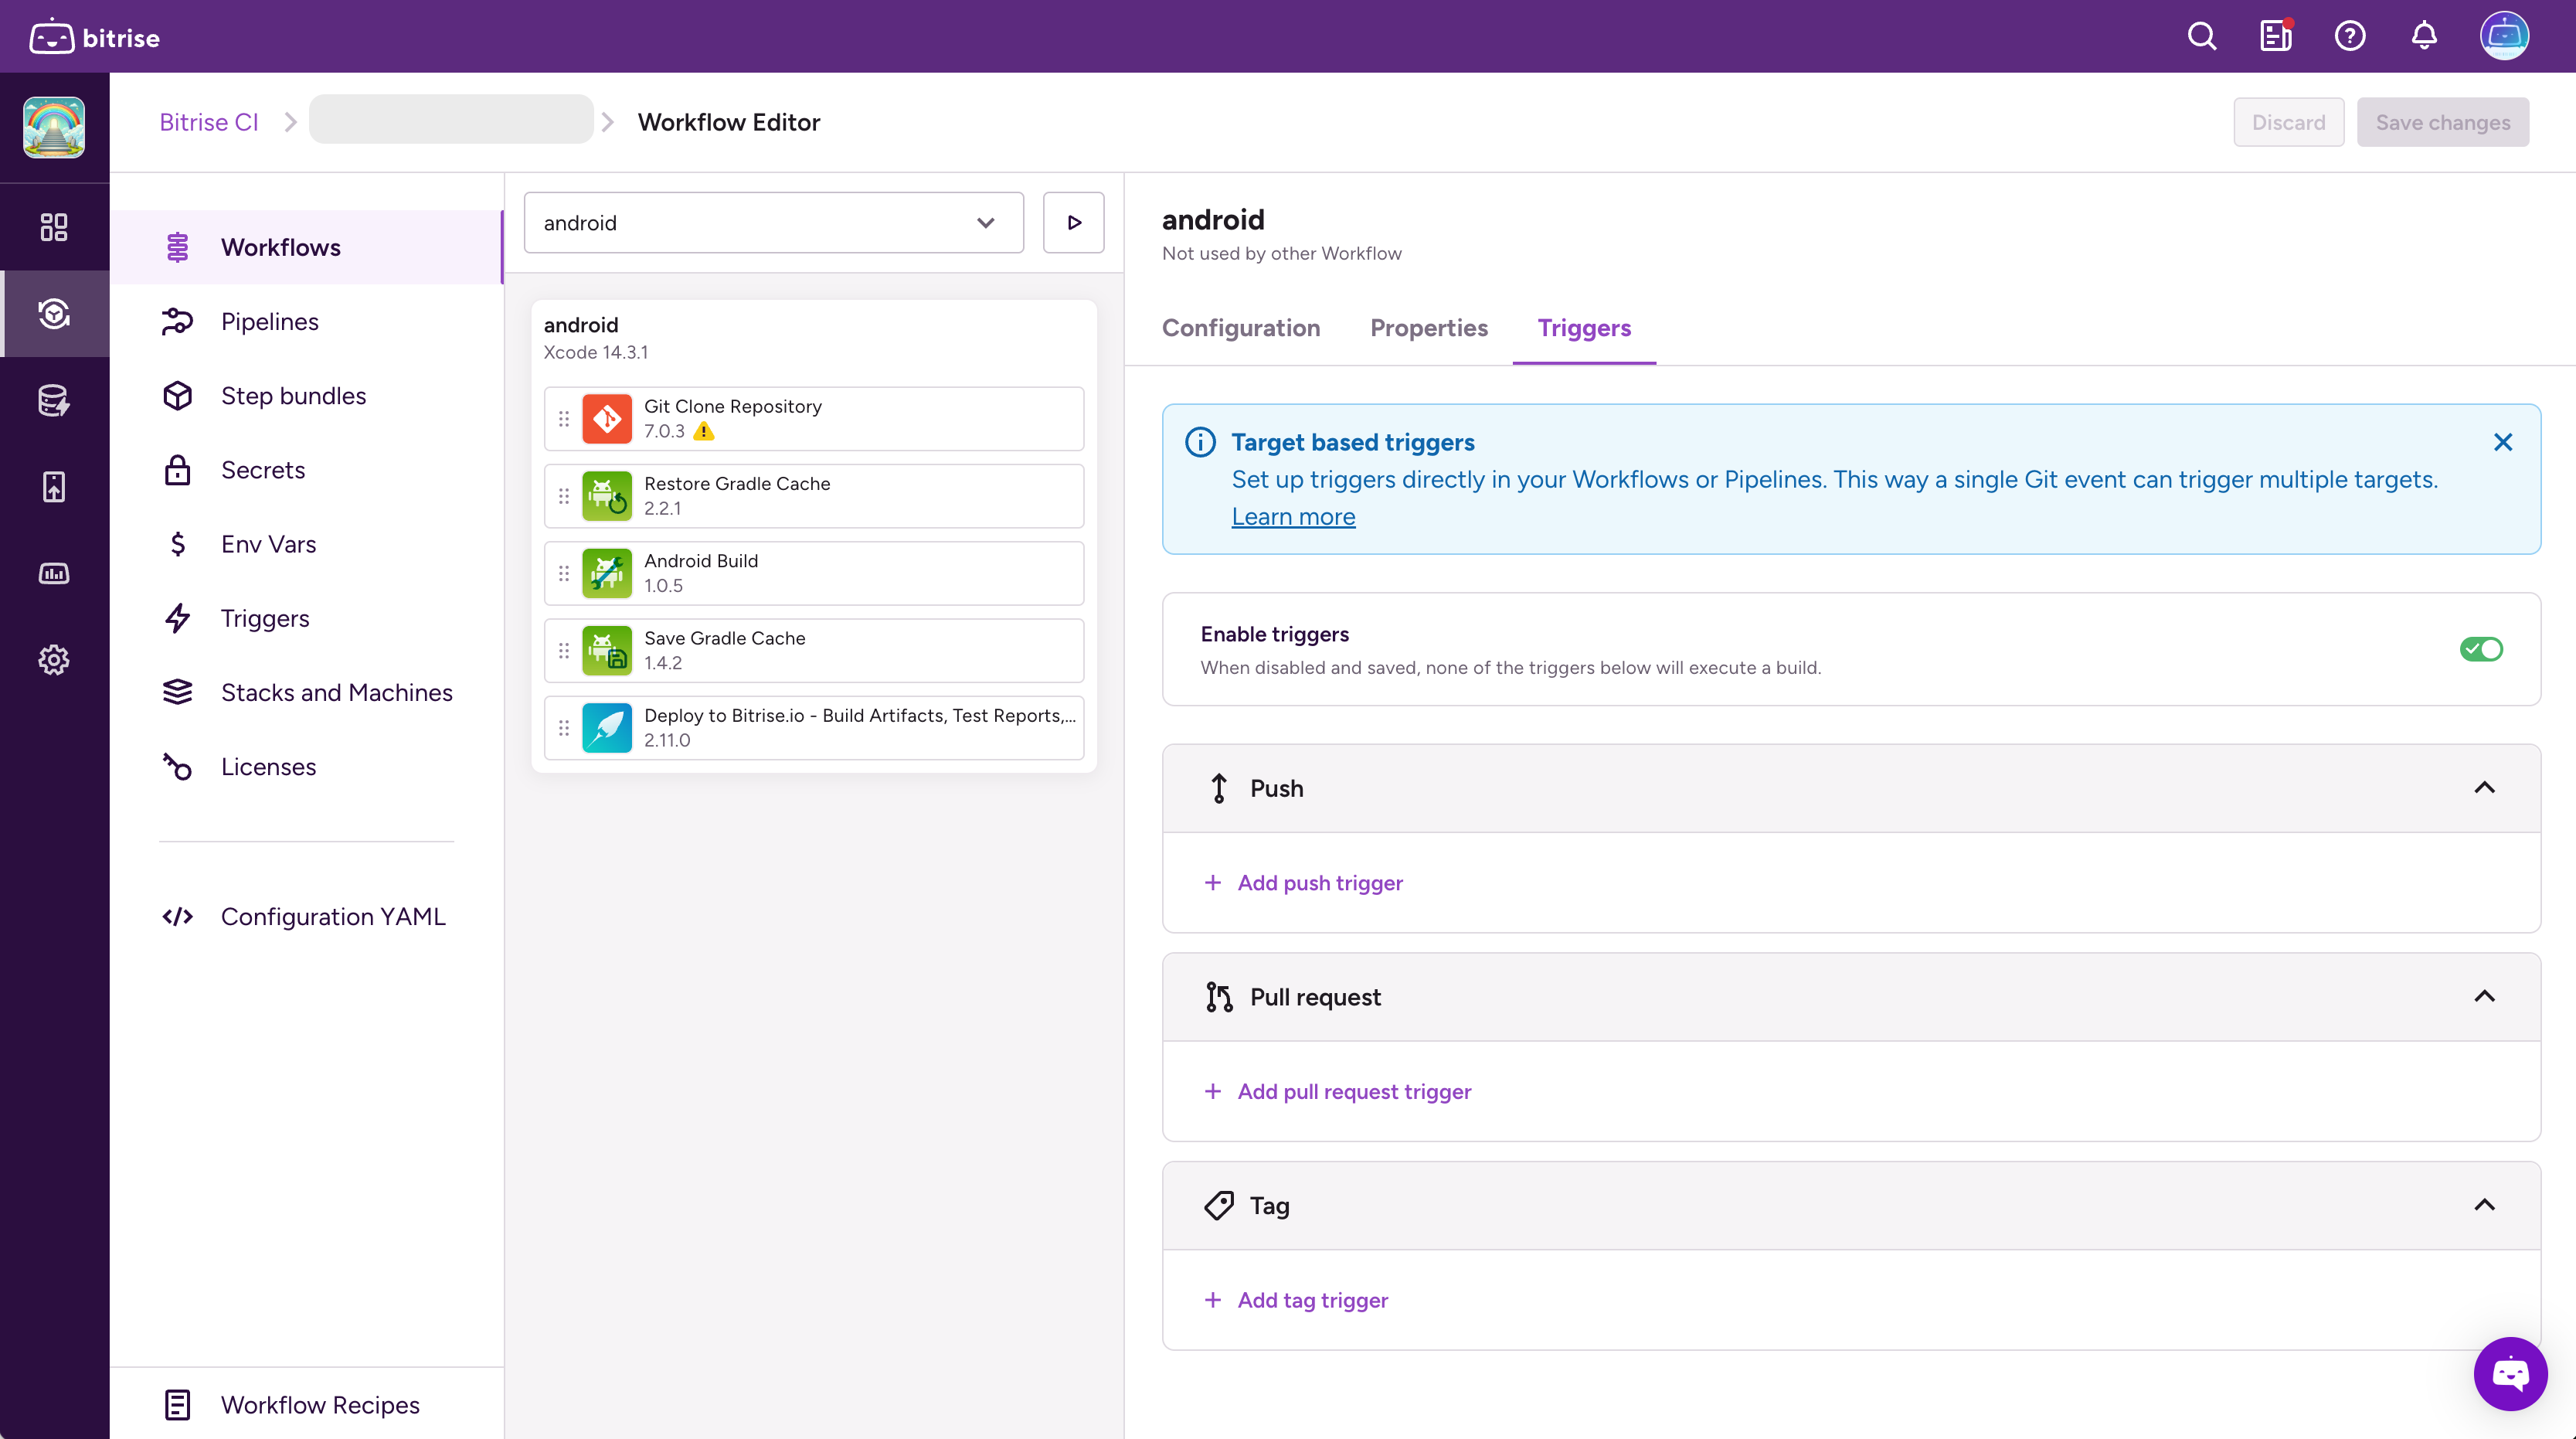Grab the drag handle of Restore Gradle Cache
Viewport: 2576px width, 1439px height.
[x=564, y=496]
